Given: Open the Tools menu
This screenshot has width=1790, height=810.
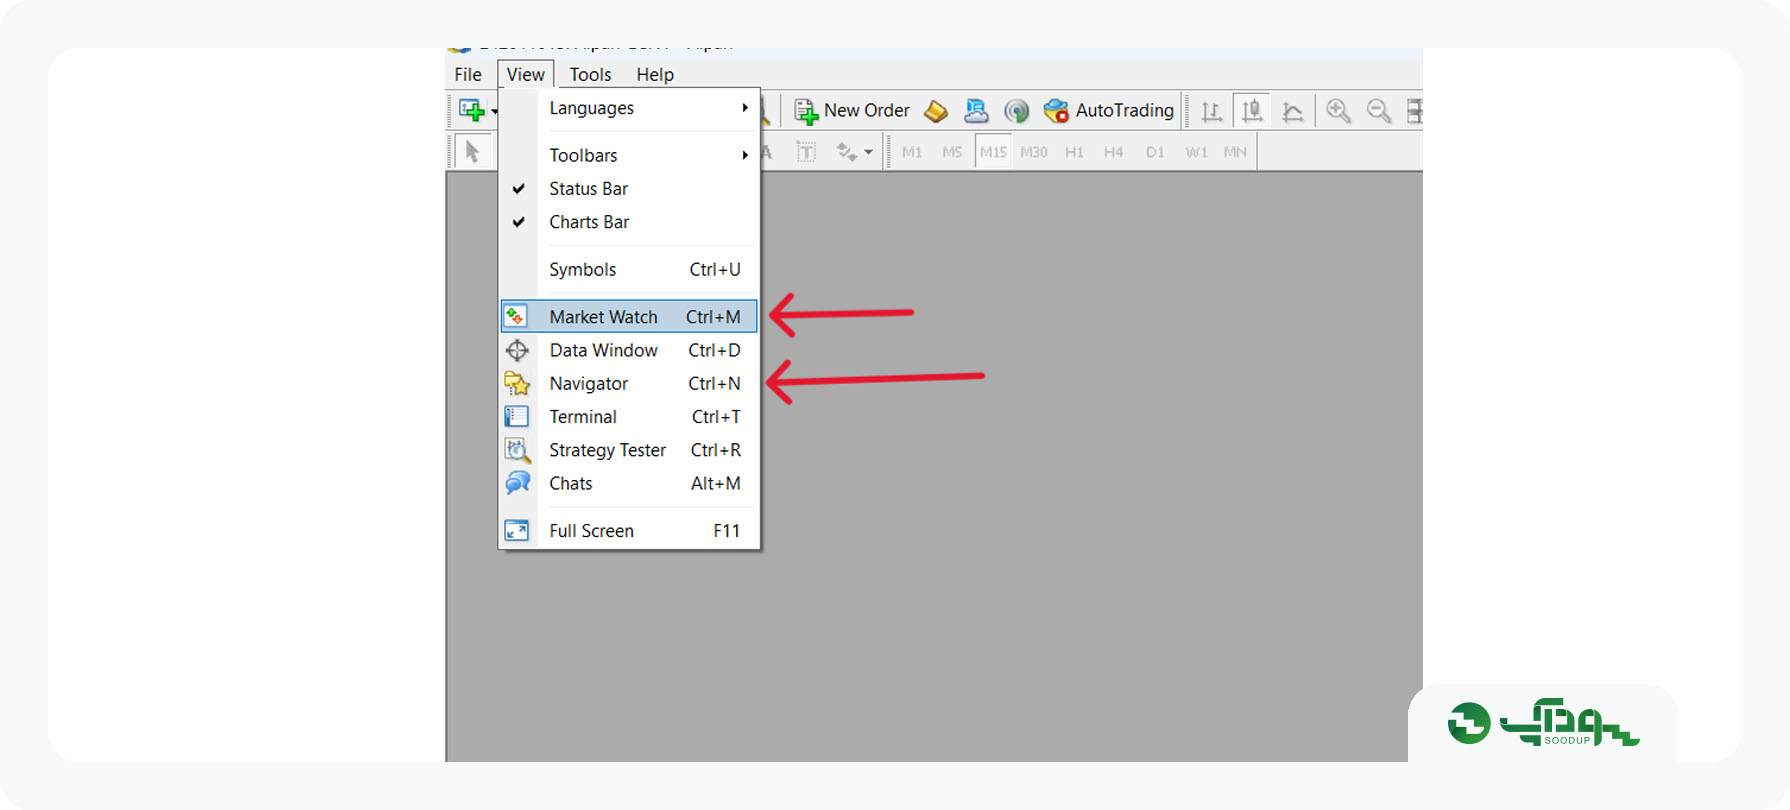Looking at the screenshot, I should (x=590, y=74).
